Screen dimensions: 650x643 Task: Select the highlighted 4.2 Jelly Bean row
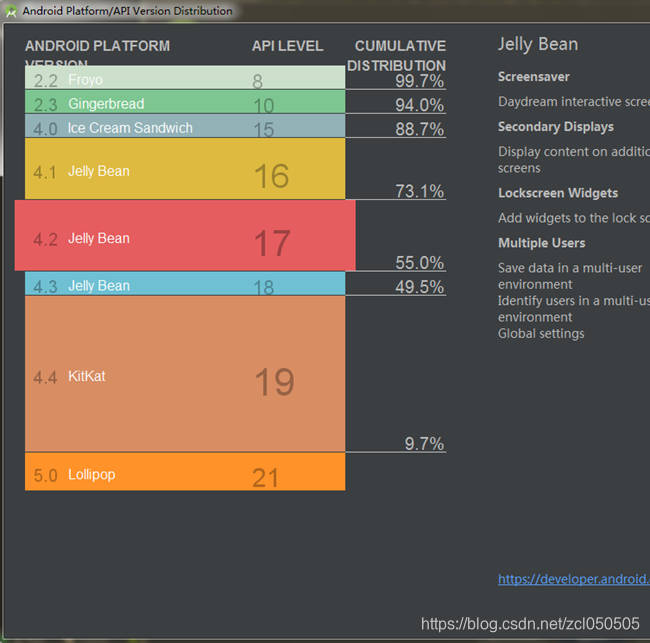185,235
